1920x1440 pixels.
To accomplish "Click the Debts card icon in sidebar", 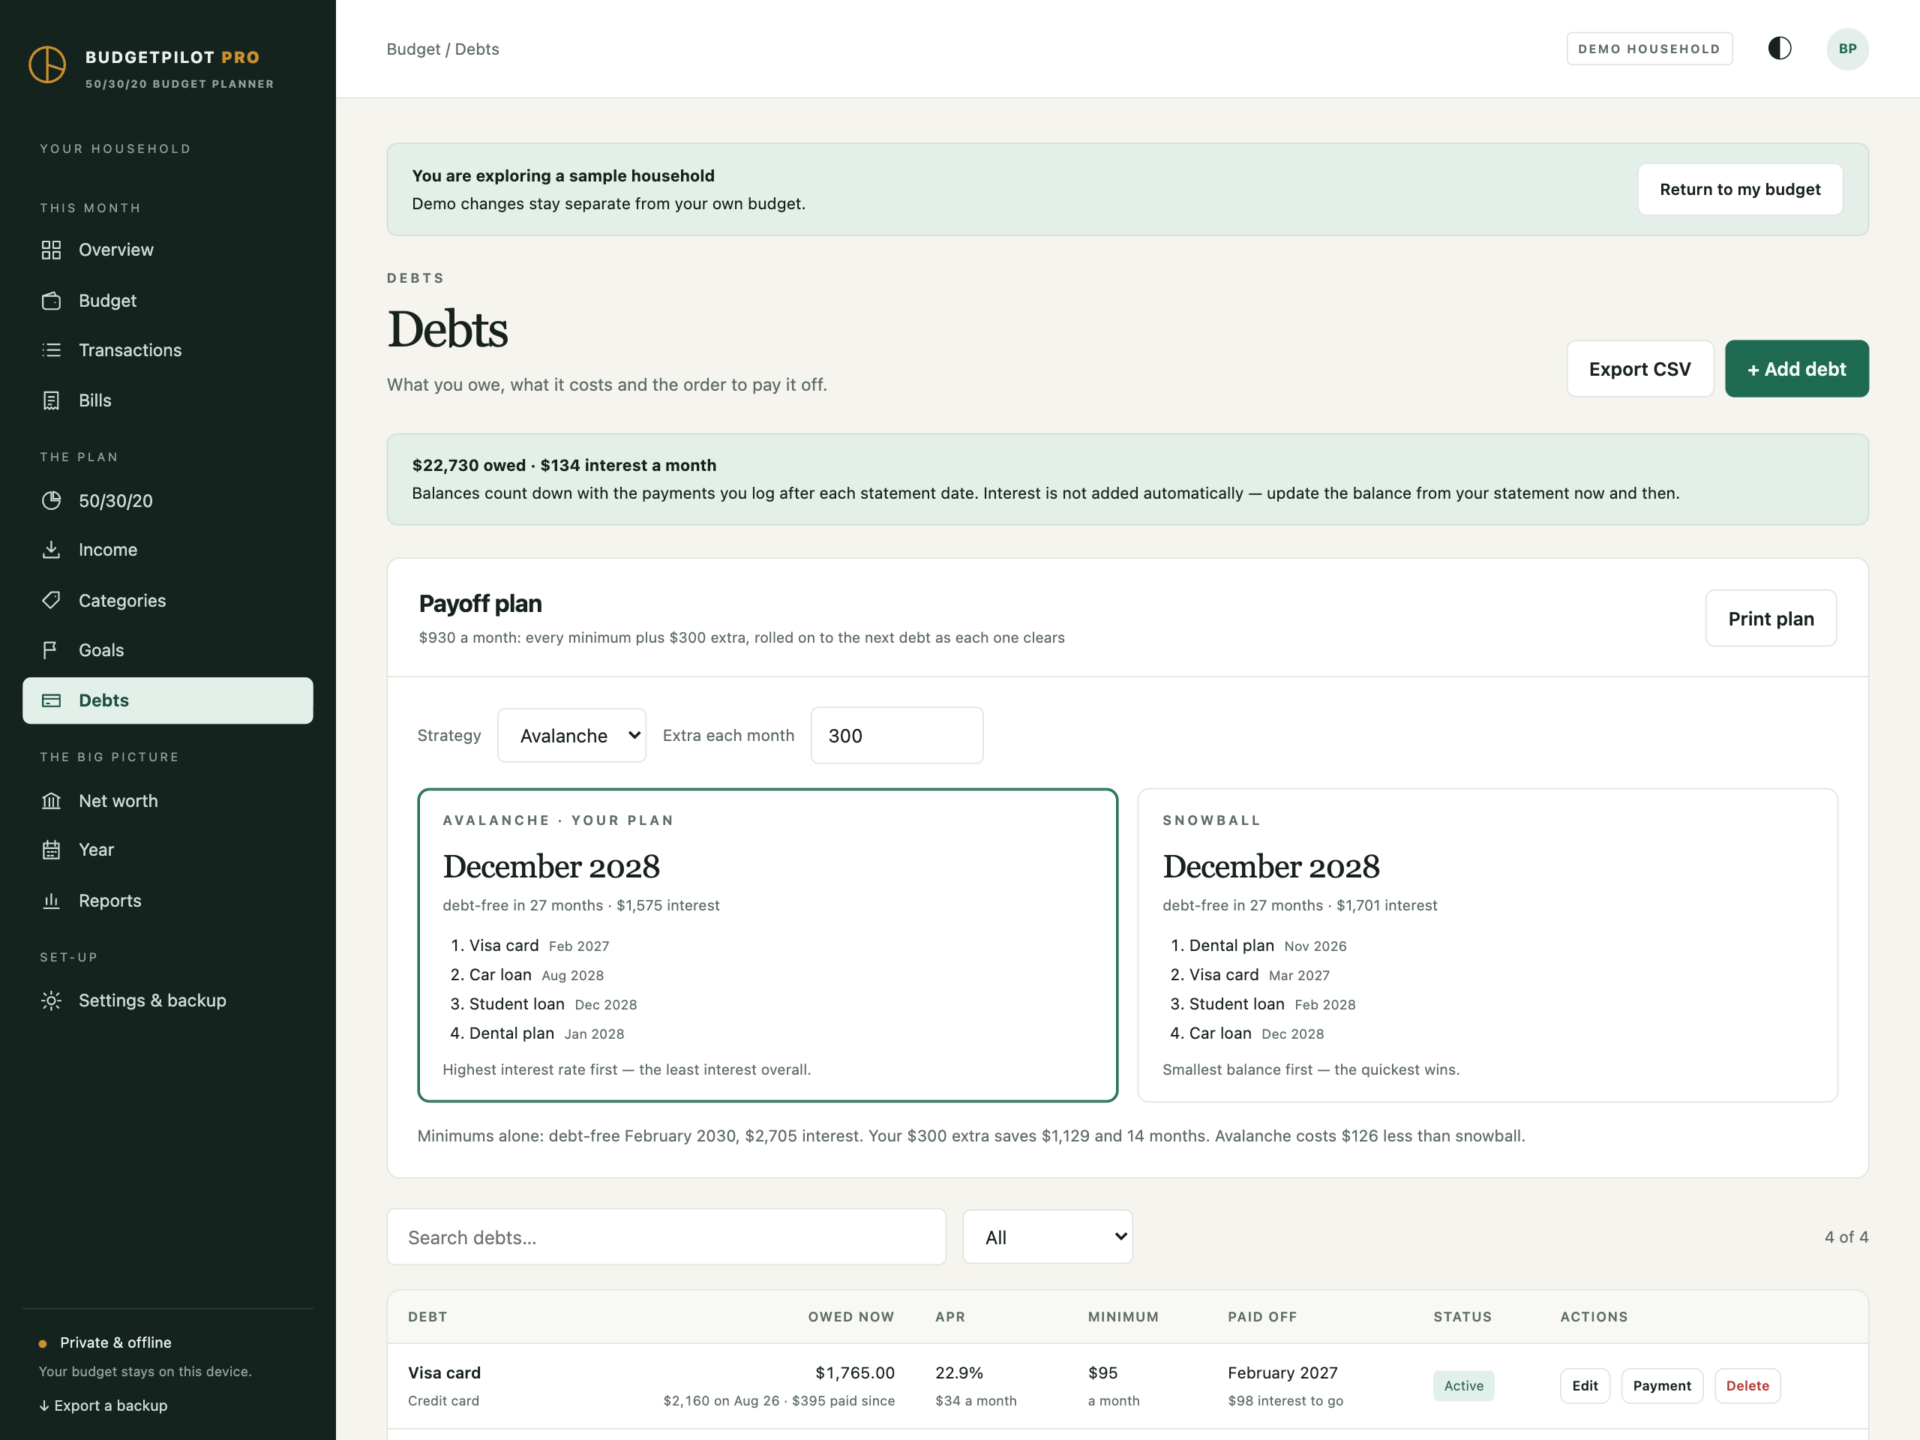I will coord(51,701).
